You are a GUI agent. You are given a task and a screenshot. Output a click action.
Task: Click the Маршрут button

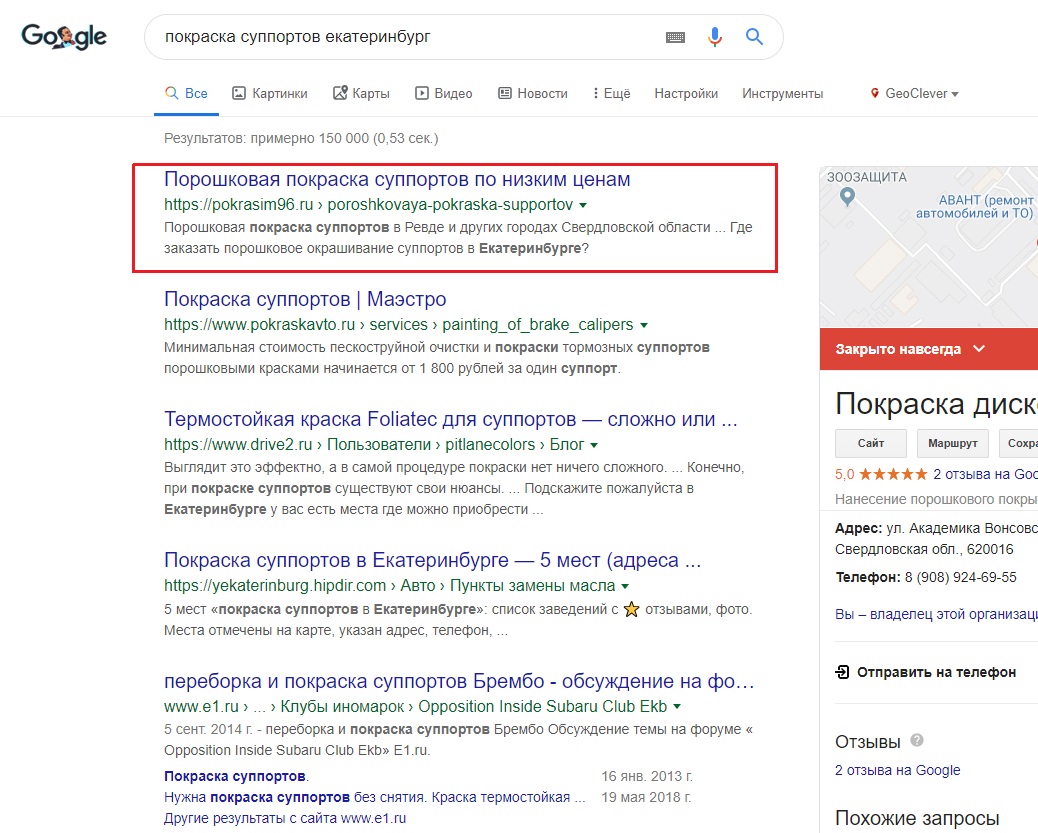click(x=952, y=443)
